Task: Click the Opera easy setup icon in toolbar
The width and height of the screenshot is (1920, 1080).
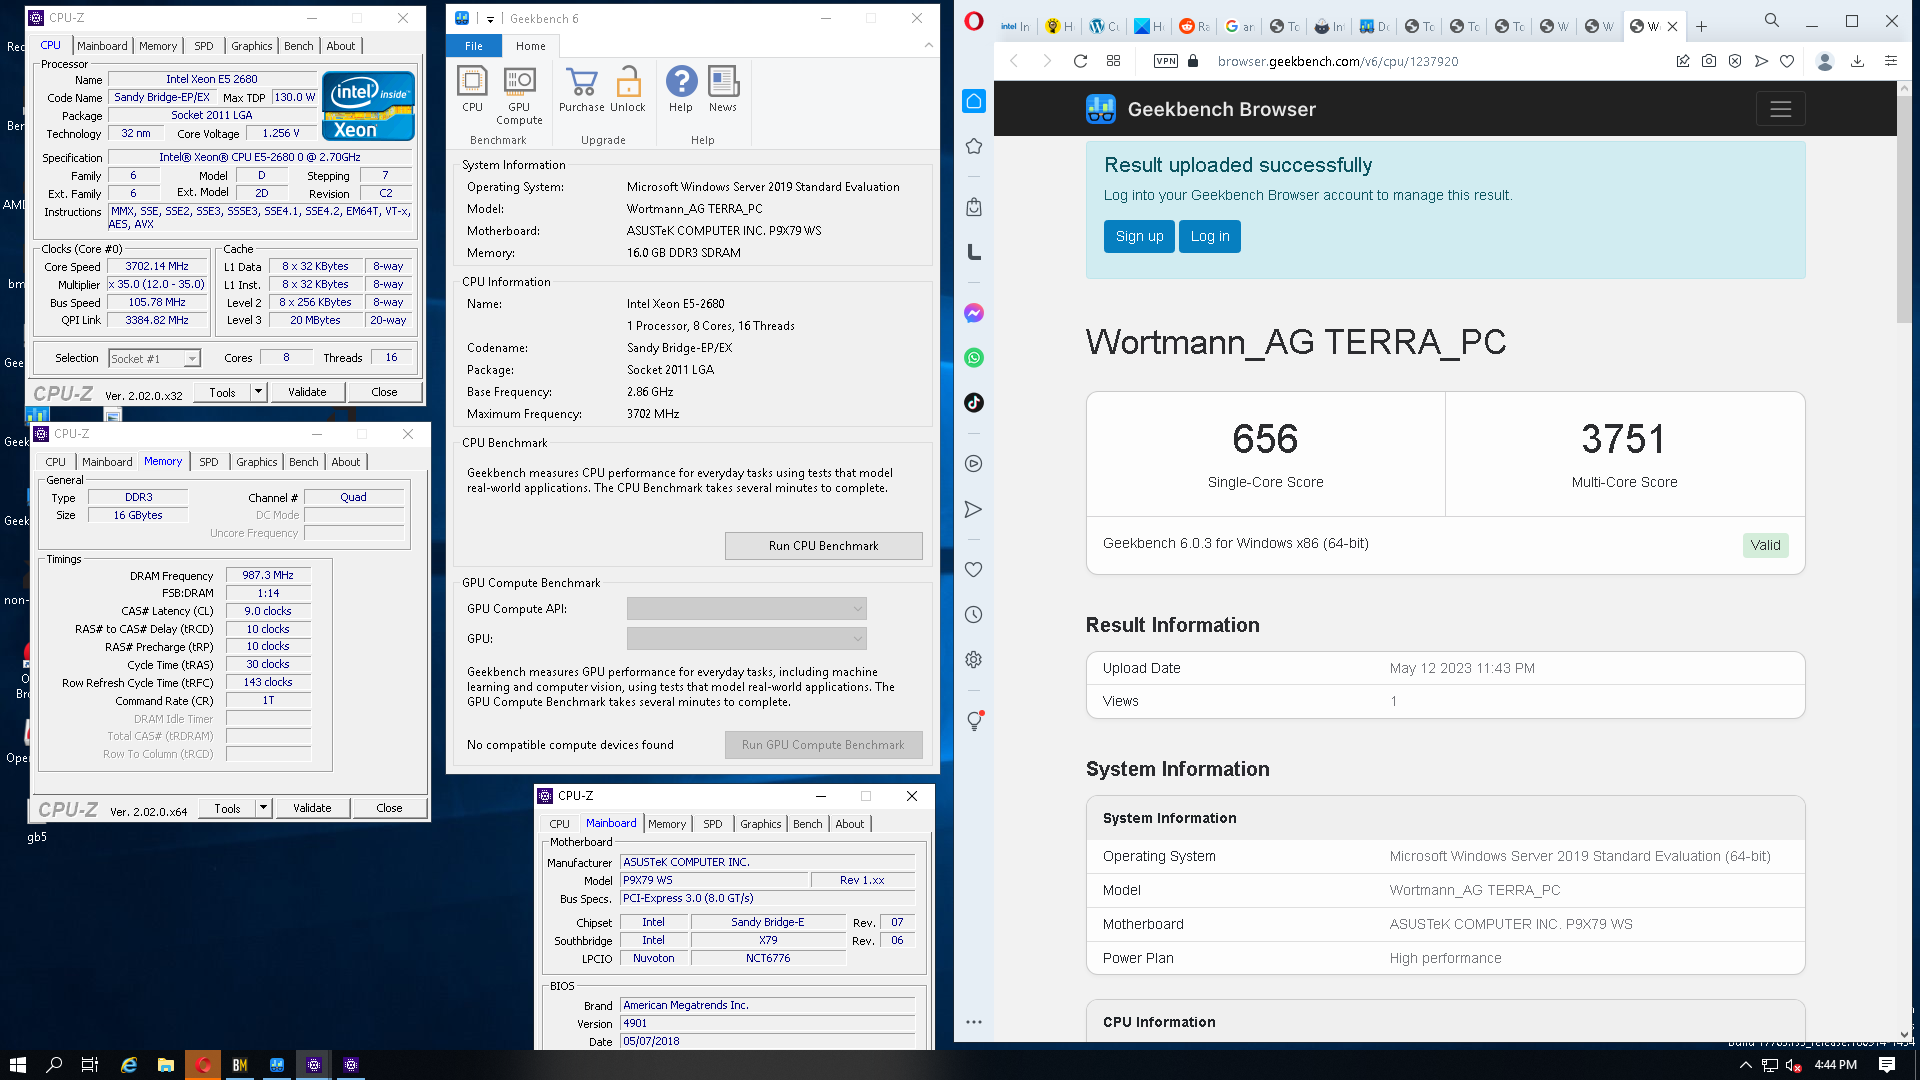Action: tap(1890, 61)
